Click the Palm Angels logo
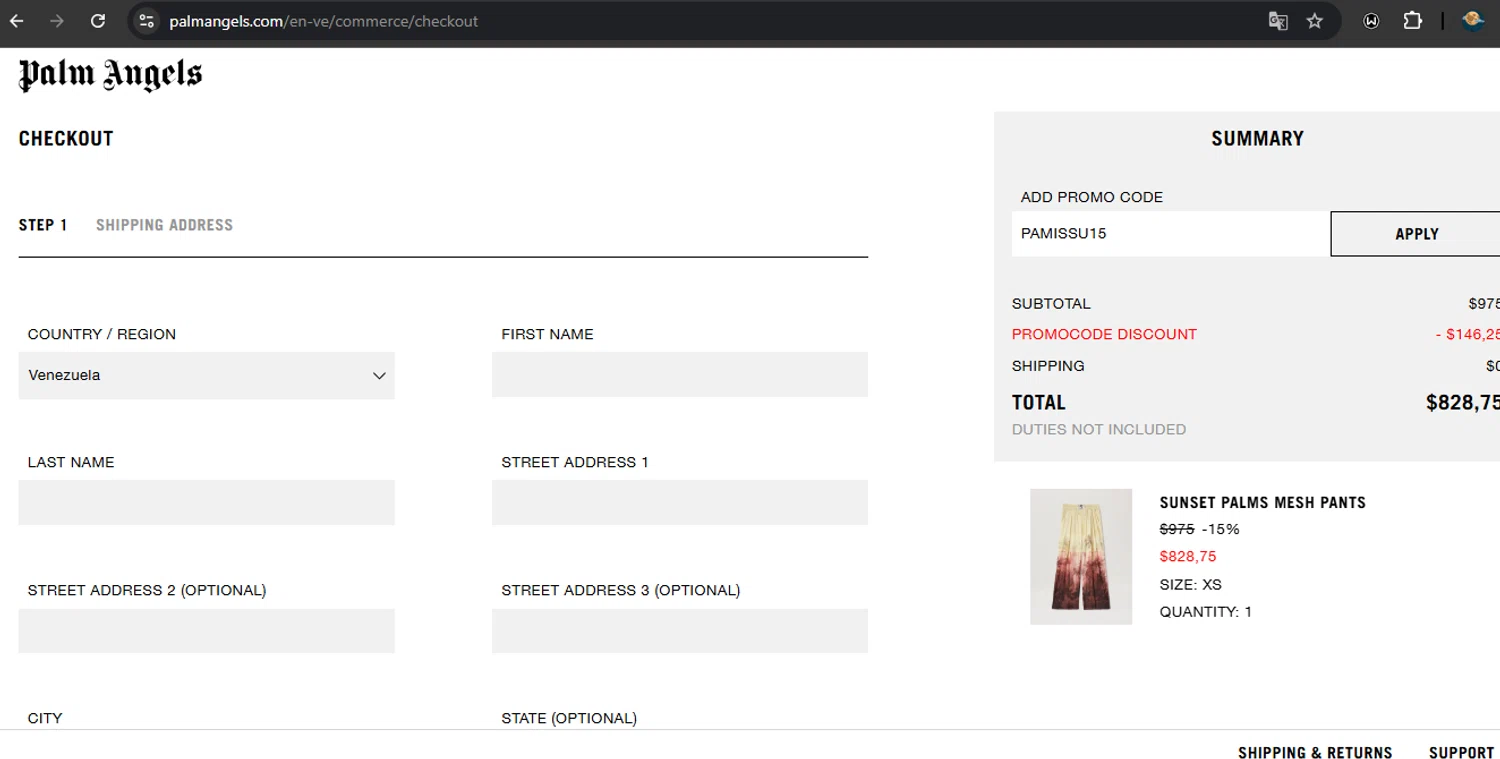Image resolution: width=1500 pixels, height=759 pixels. point(110,75)
